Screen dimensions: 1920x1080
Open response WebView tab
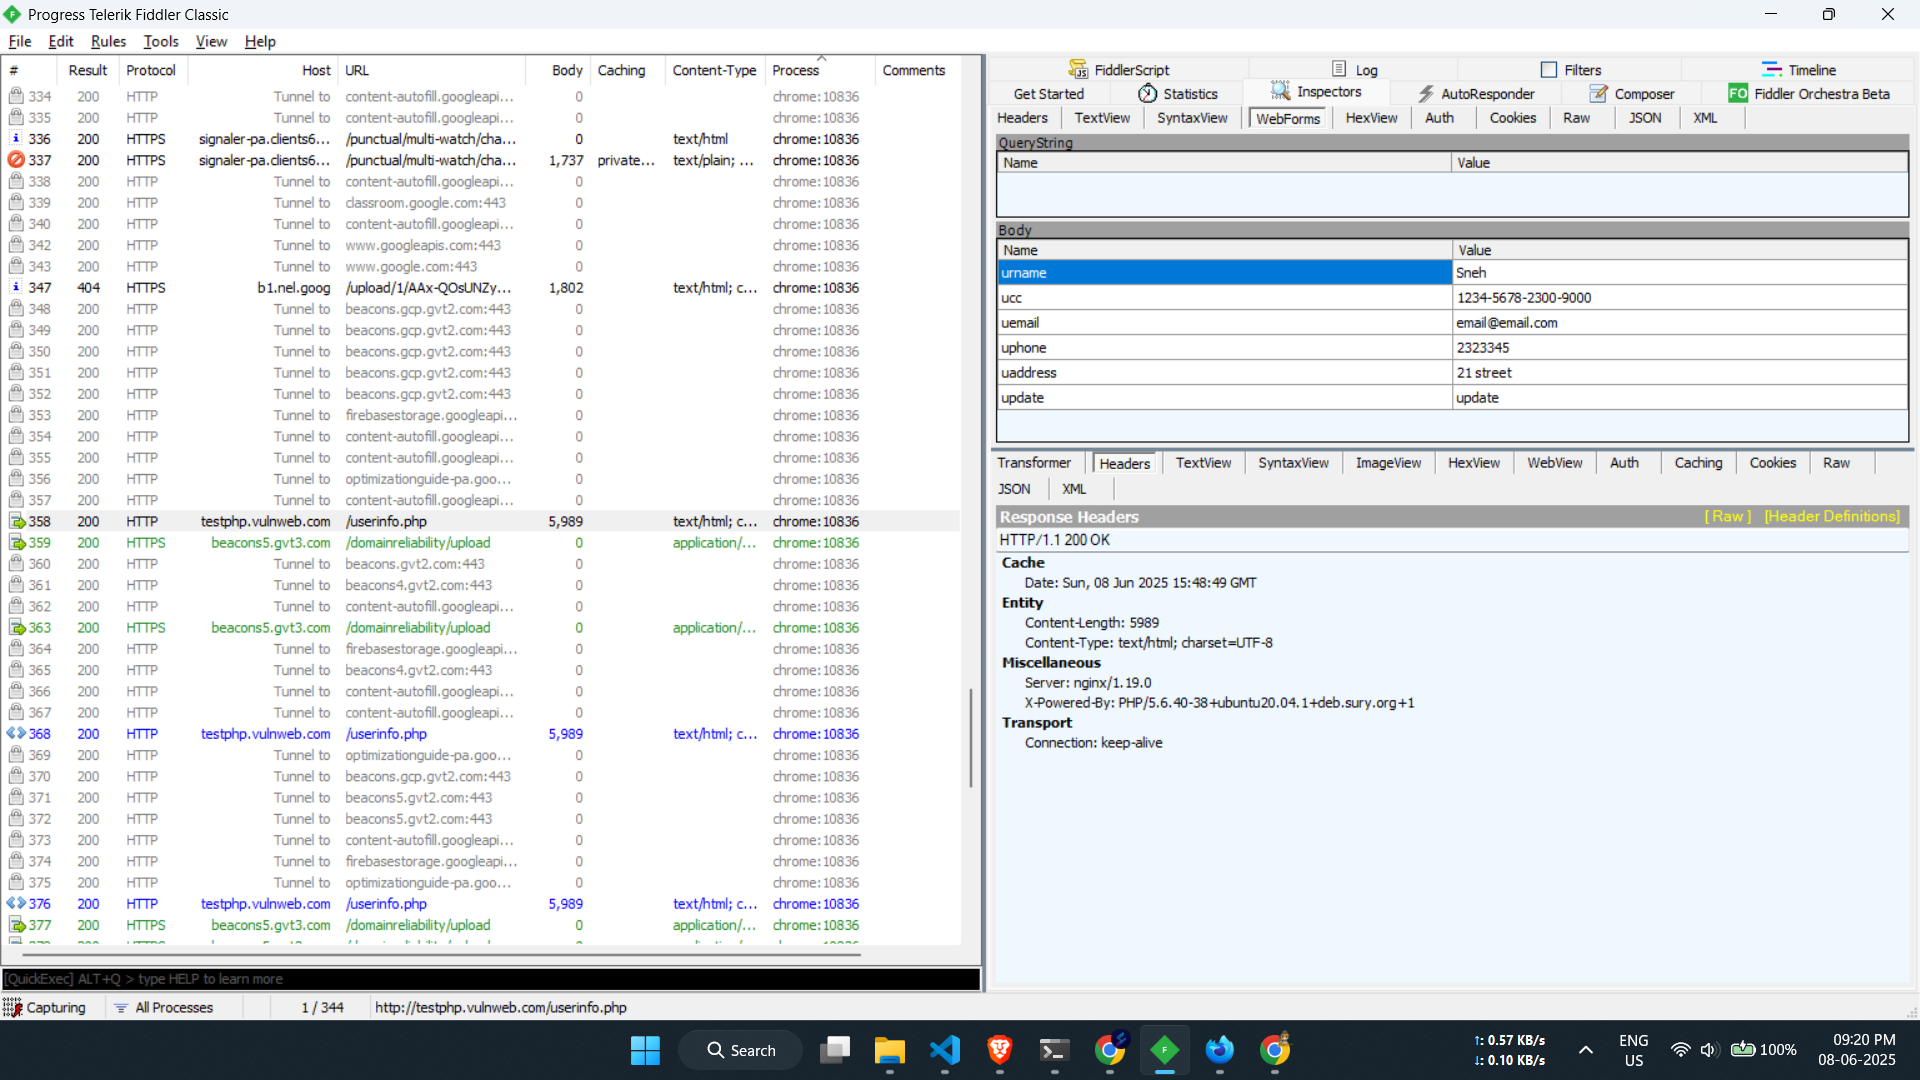click(1554, 463)
